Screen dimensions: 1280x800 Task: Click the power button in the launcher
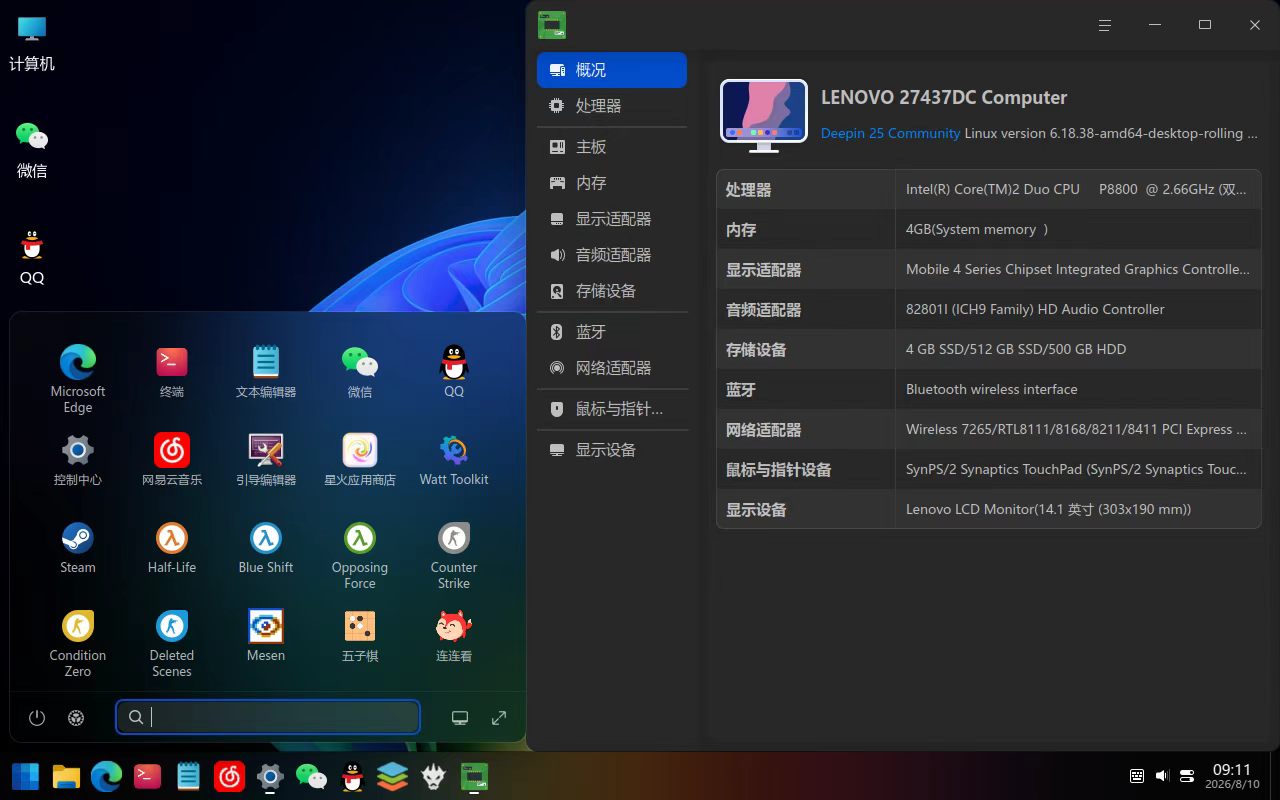tap(37, 717)
